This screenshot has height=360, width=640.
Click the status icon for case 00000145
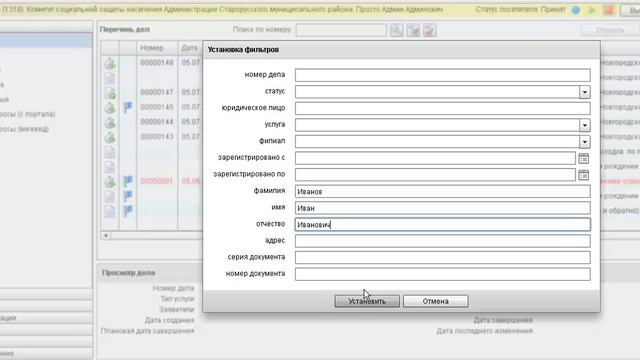(110, 108)
